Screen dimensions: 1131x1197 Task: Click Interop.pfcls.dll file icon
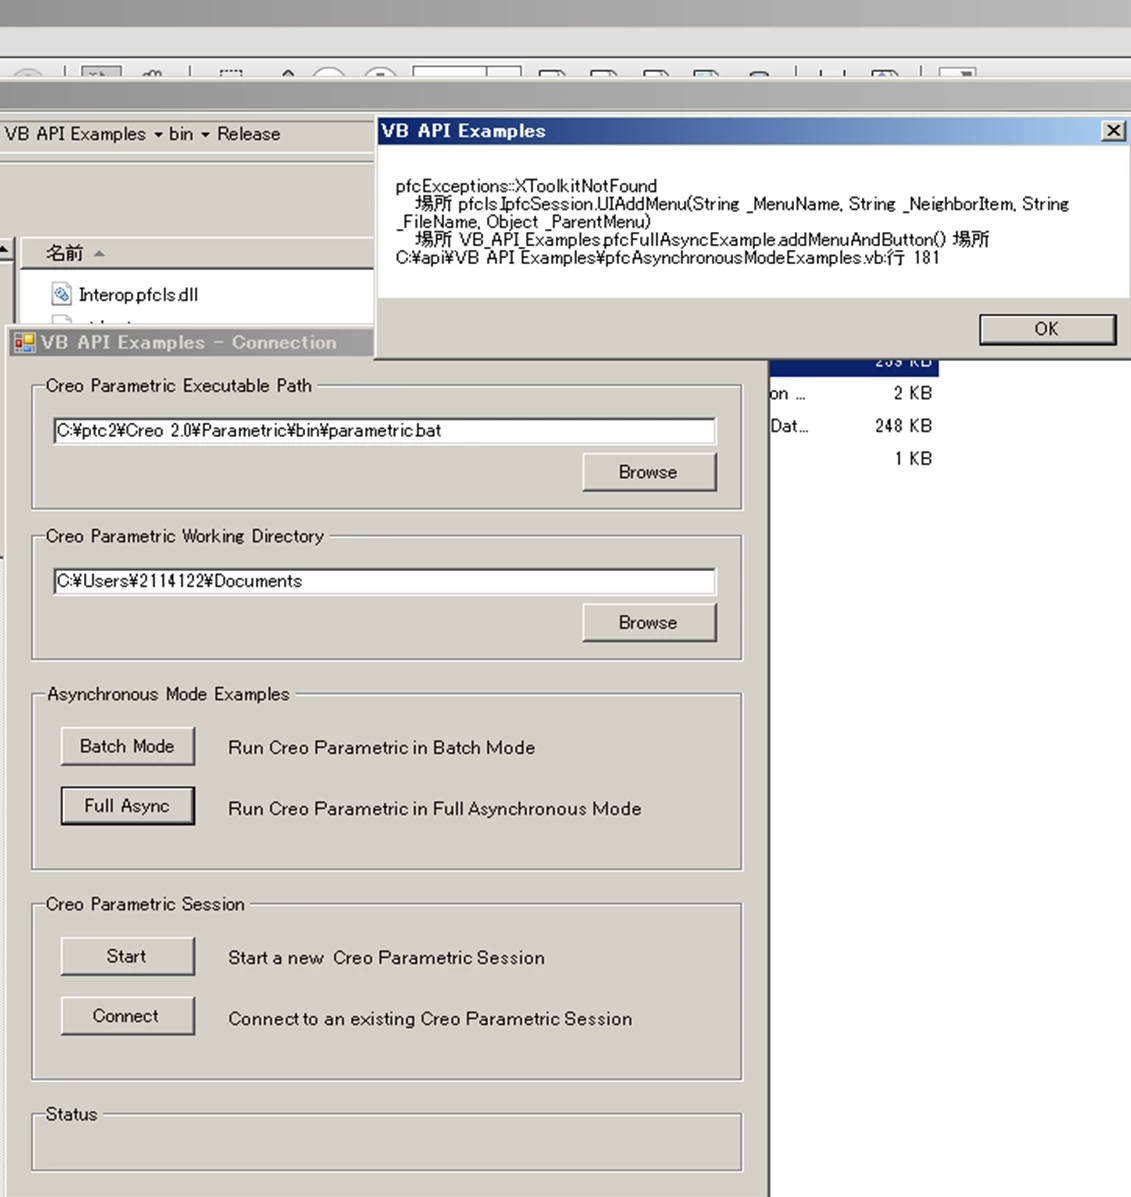point(61,294)
